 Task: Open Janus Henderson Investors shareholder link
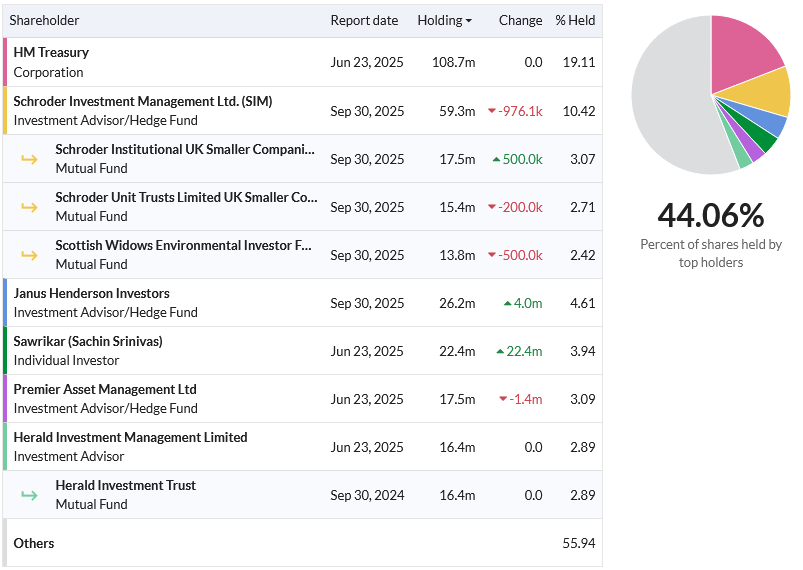91,293
